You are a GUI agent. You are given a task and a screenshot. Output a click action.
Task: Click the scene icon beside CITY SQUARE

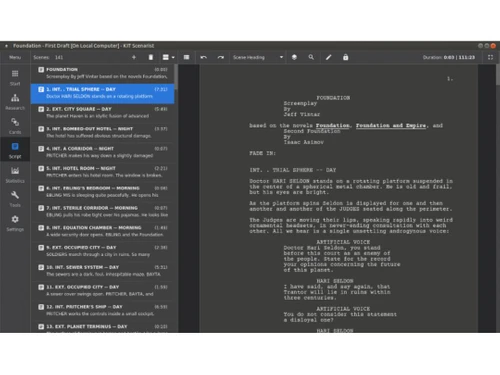41,109
